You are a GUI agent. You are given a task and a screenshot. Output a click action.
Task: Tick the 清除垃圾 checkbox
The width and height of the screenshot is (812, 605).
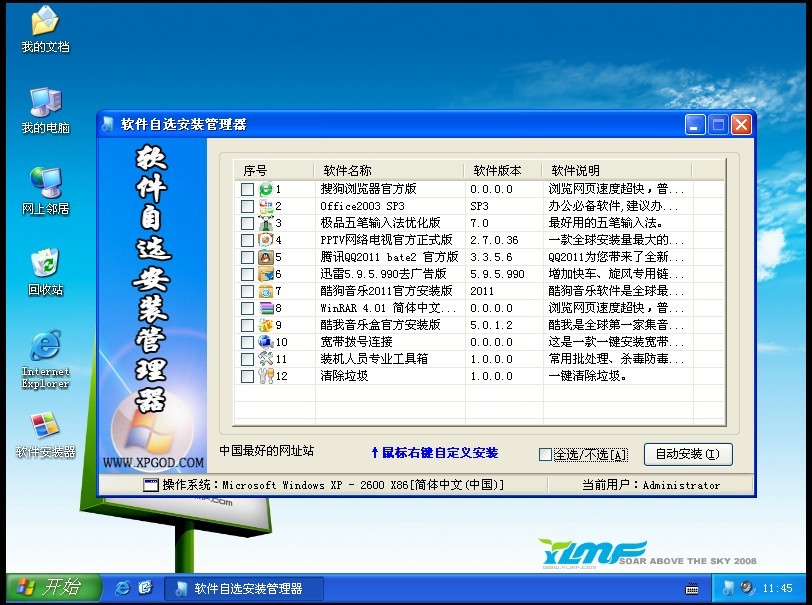[248, 377]
